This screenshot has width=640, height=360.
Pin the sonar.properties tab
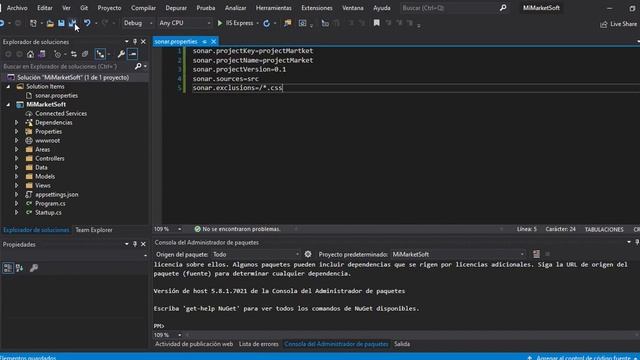click(x=204, y=42)
